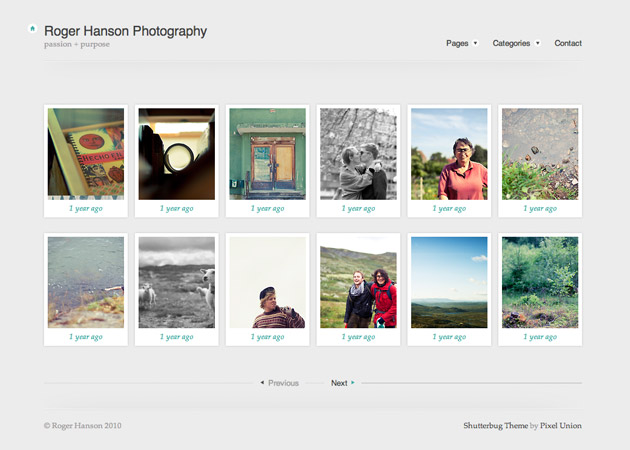Expand the Categories dropdown arrow
630x450 pixels.
(537, 43)
